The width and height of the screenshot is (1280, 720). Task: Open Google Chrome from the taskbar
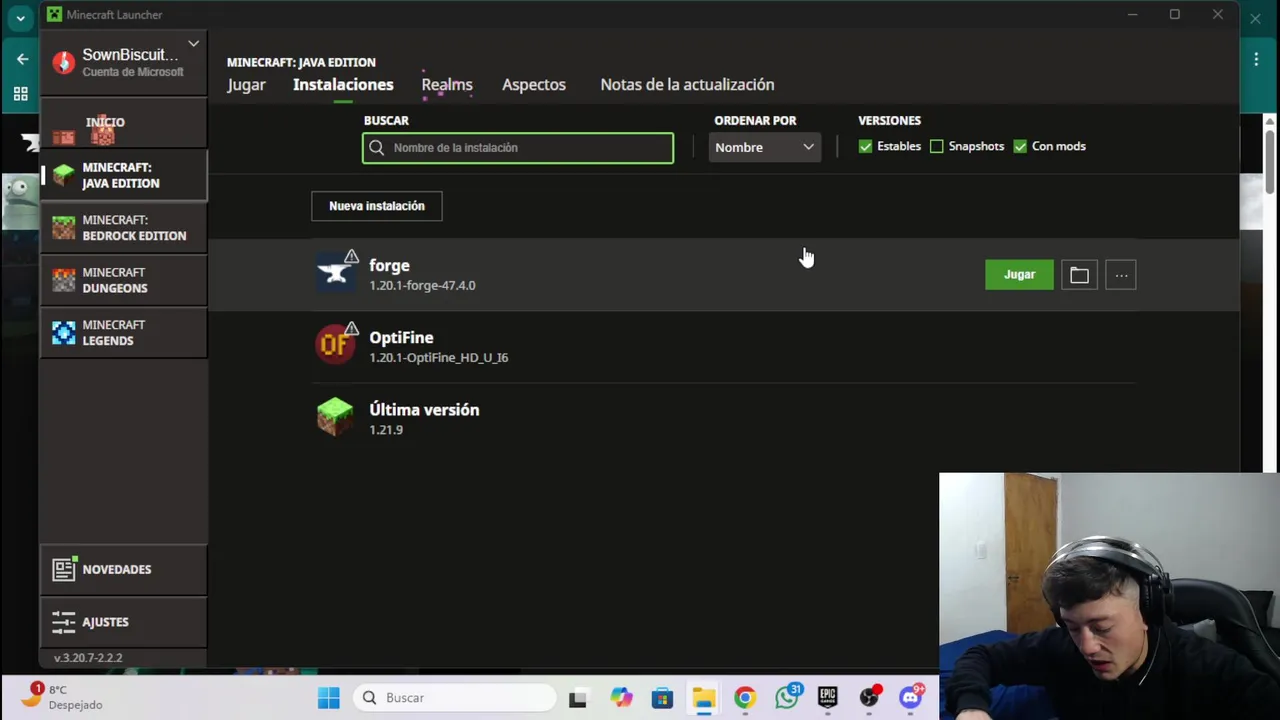745,698
